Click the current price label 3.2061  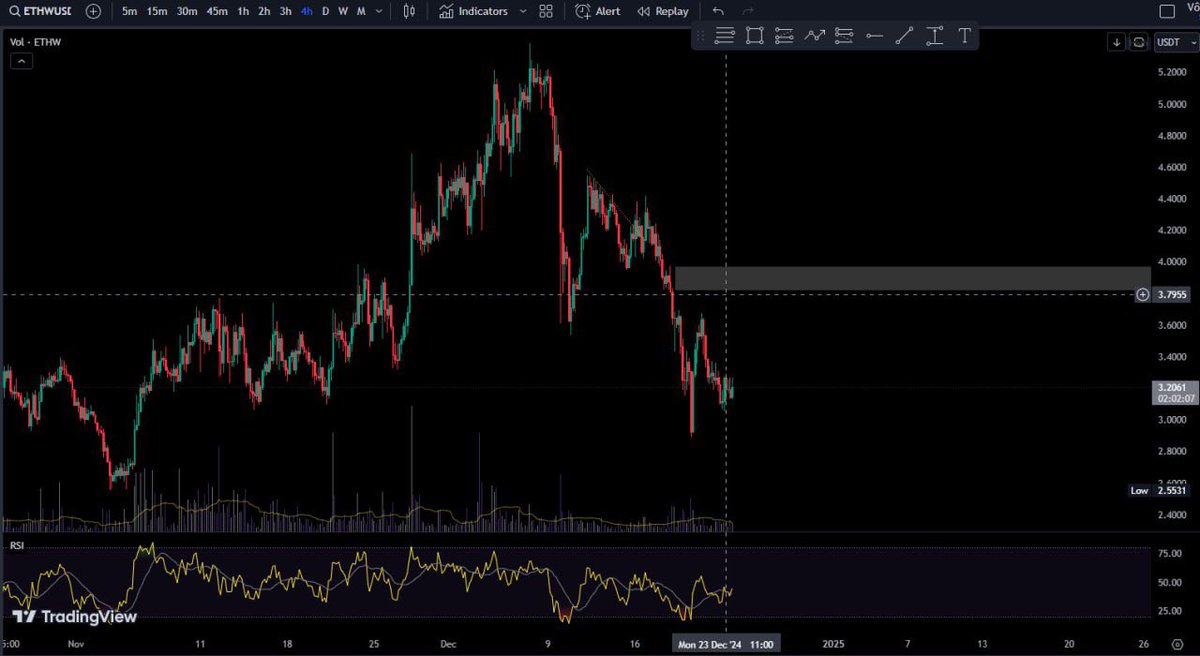pos(1174,392)
